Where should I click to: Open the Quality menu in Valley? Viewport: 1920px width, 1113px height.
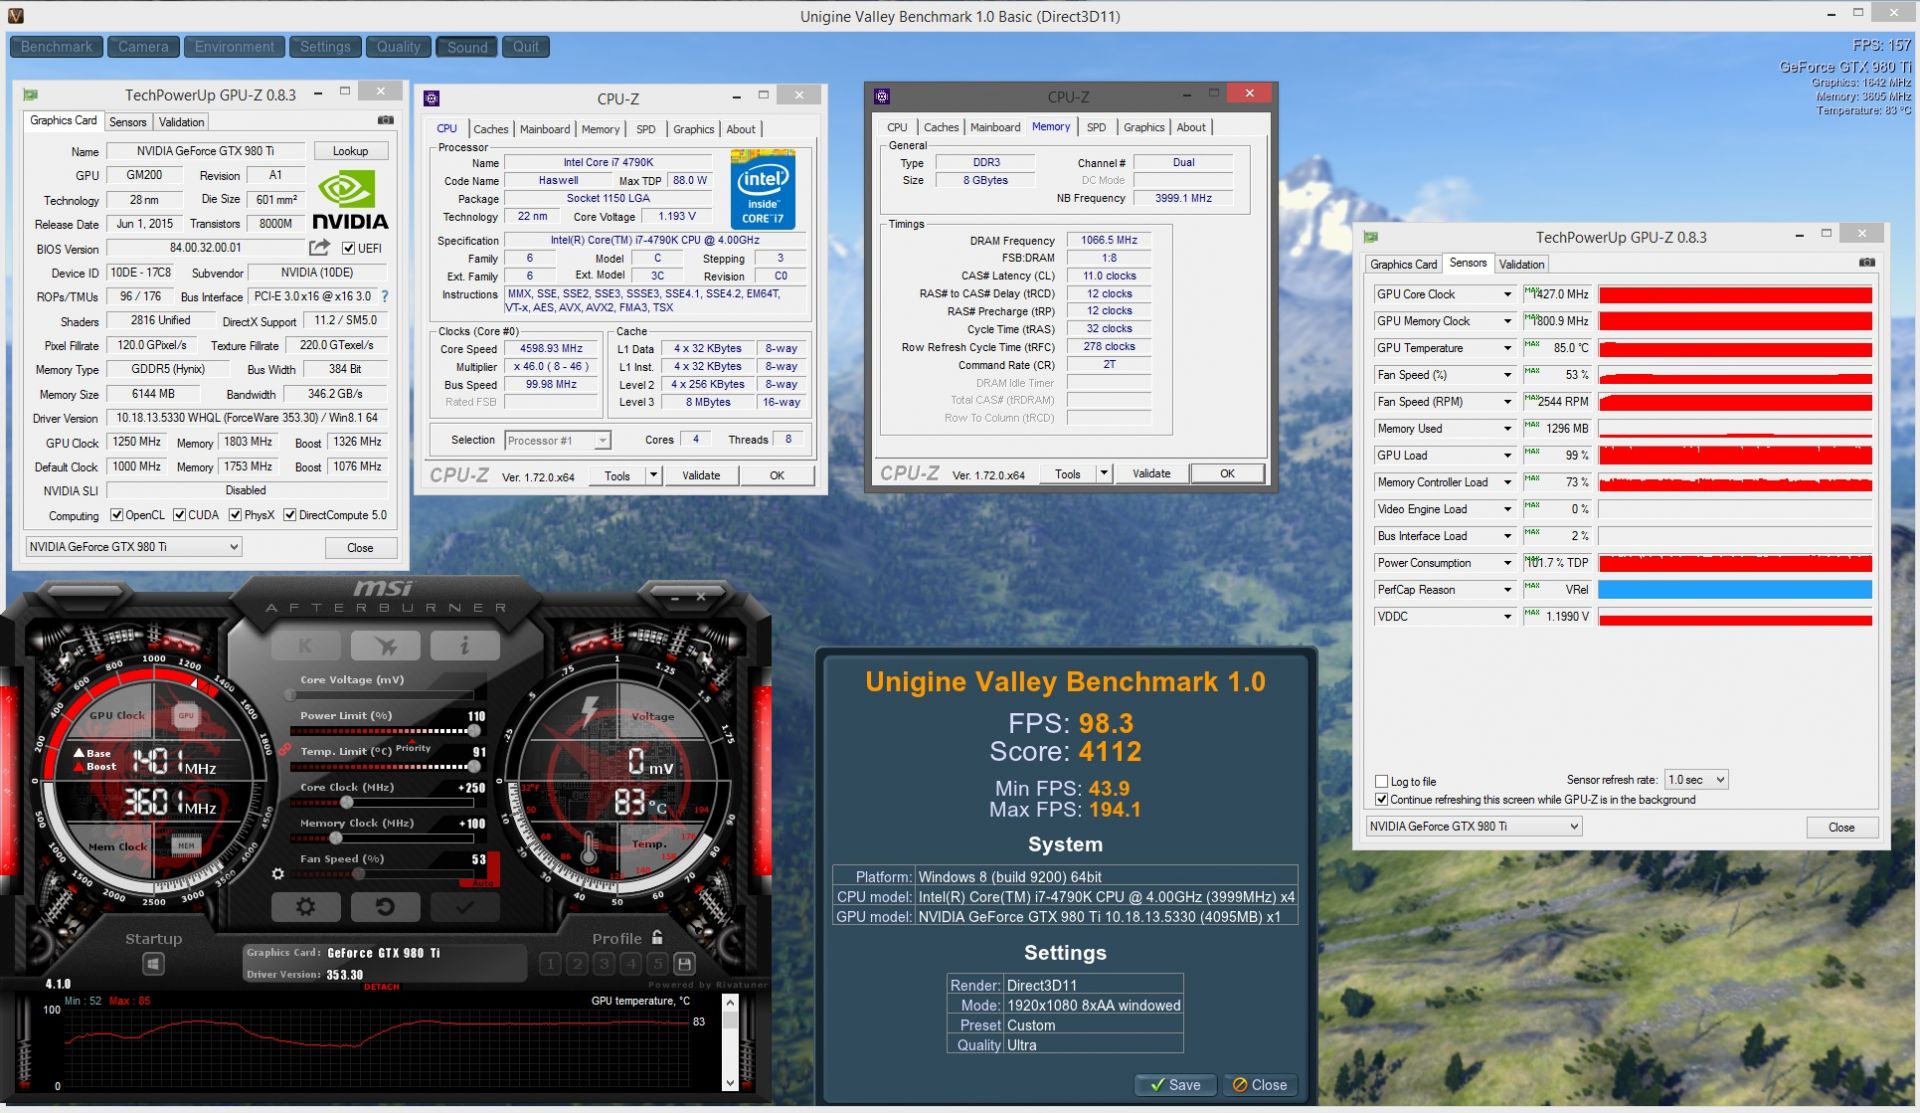click(x=398, y=46)
